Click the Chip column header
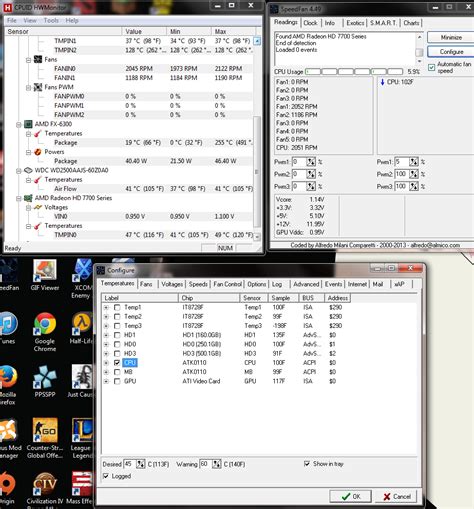Screen dimensions: 474x509 click(x=209, y=298)
